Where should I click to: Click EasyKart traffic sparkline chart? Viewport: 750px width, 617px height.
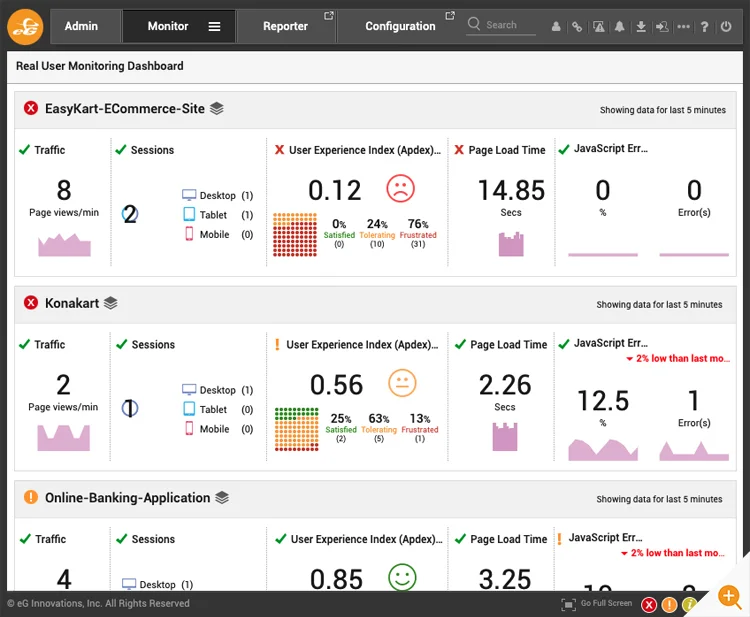coord(64,244)
